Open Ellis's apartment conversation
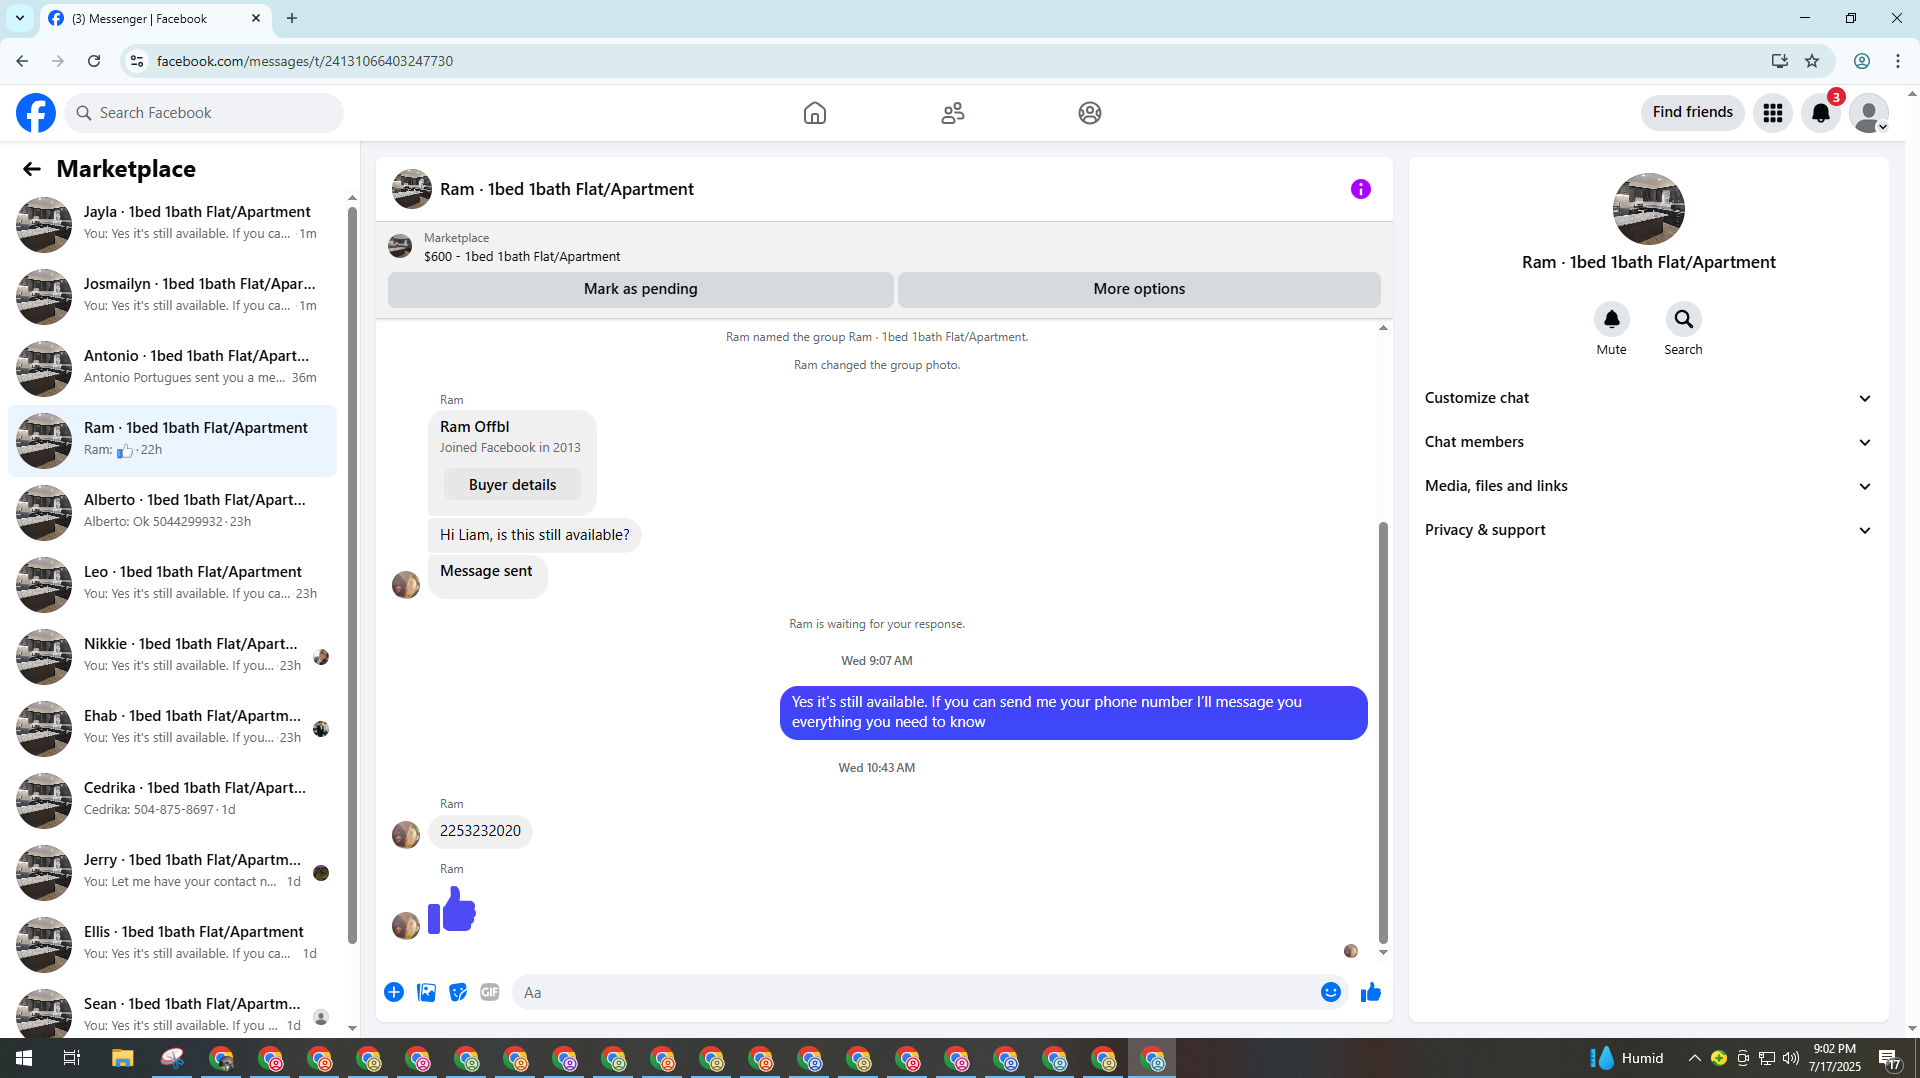The height and width of the screenshot is (1078, 1920). tap(172, 944)
